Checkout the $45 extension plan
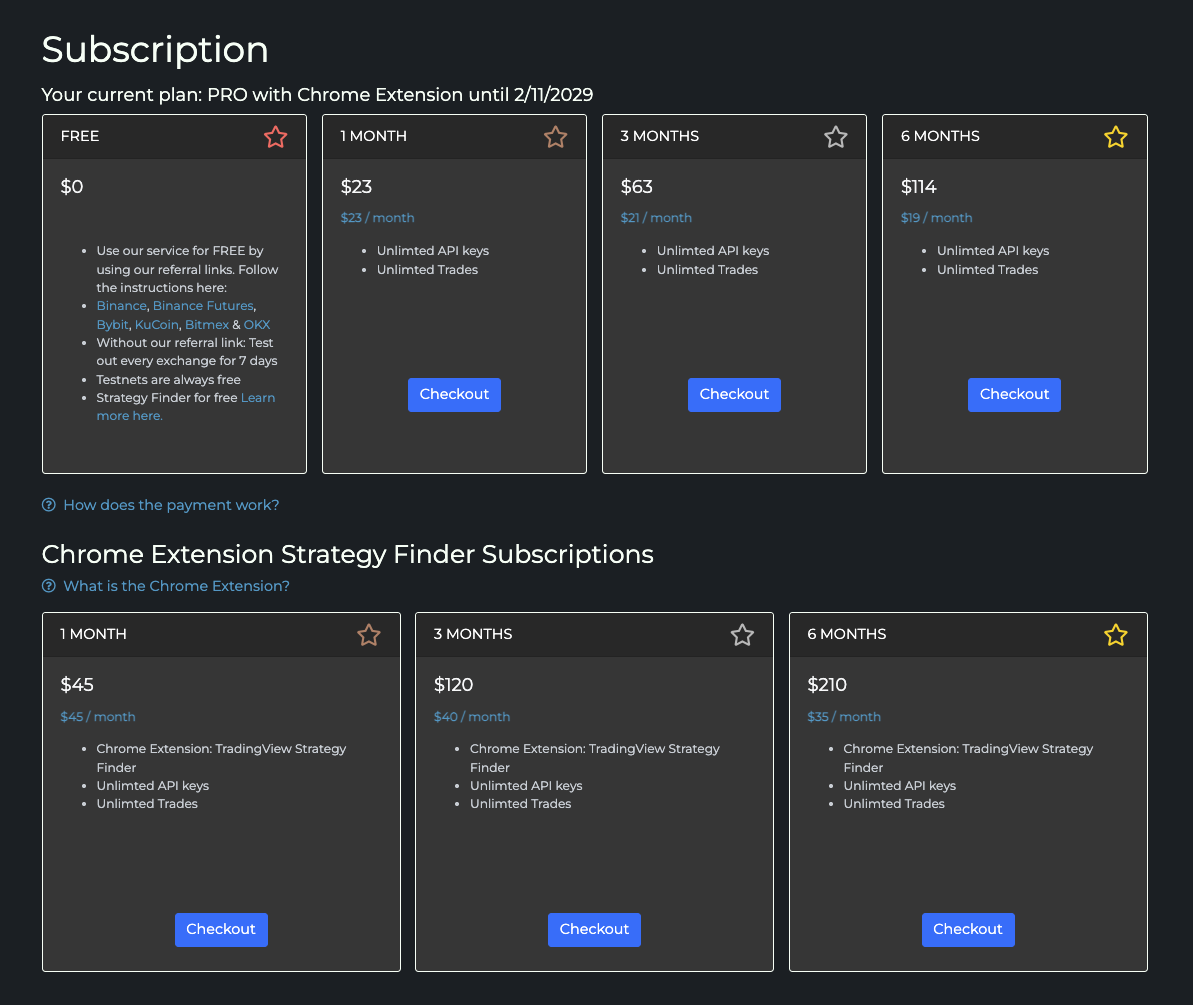Image resolution: width=1193 pixels, height=1005 pixels. pos(221,930)
